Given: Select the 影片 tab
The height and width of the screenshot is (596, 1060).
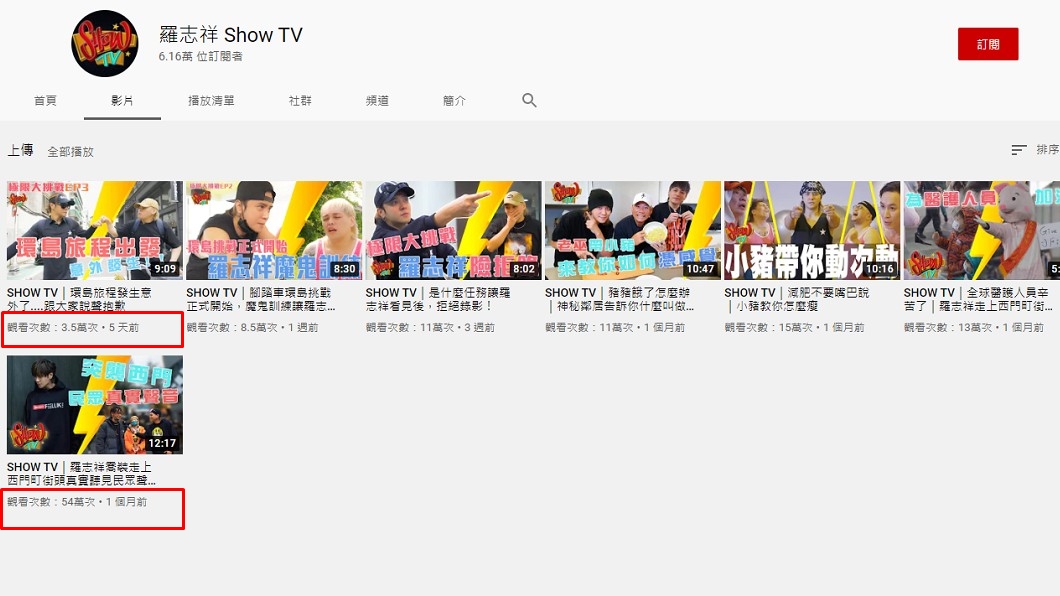Looking at the screenshot, I should 122,101.
